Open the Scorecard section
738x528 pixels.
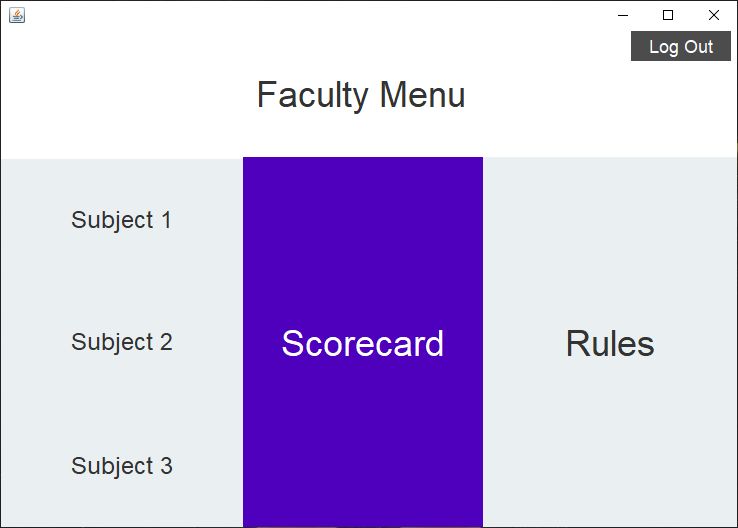point(362,343)
